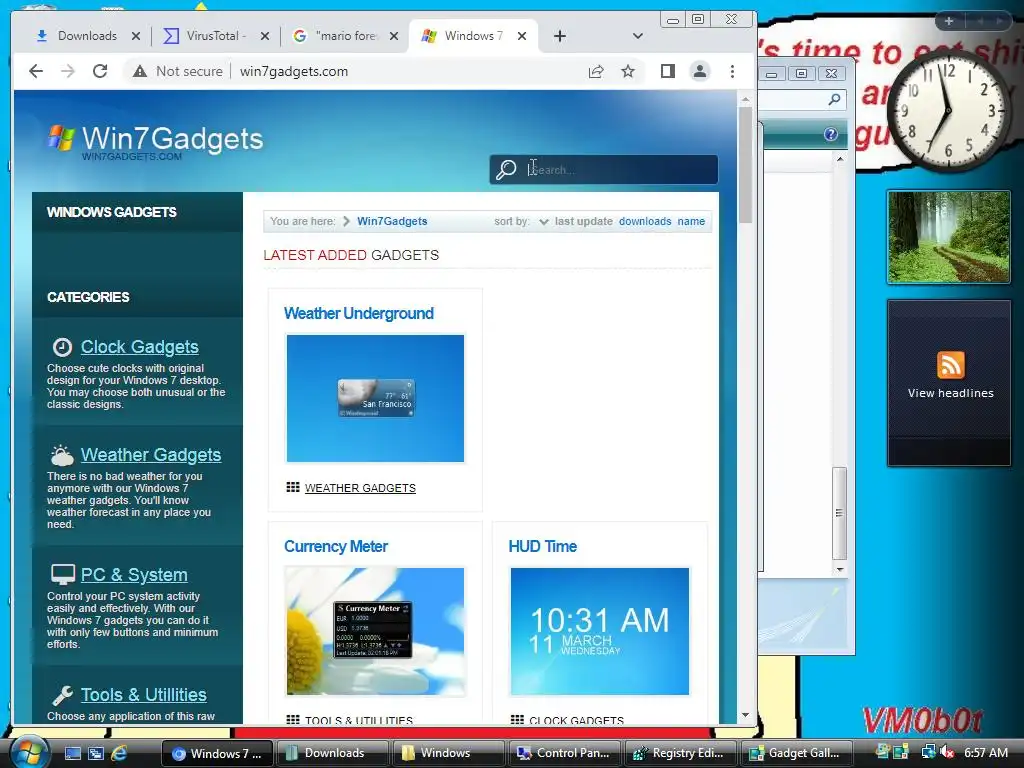The width and height of the screenshot is (1024, 768).
Task: Click the weather cloud category icon
Action: coord(62,455)
